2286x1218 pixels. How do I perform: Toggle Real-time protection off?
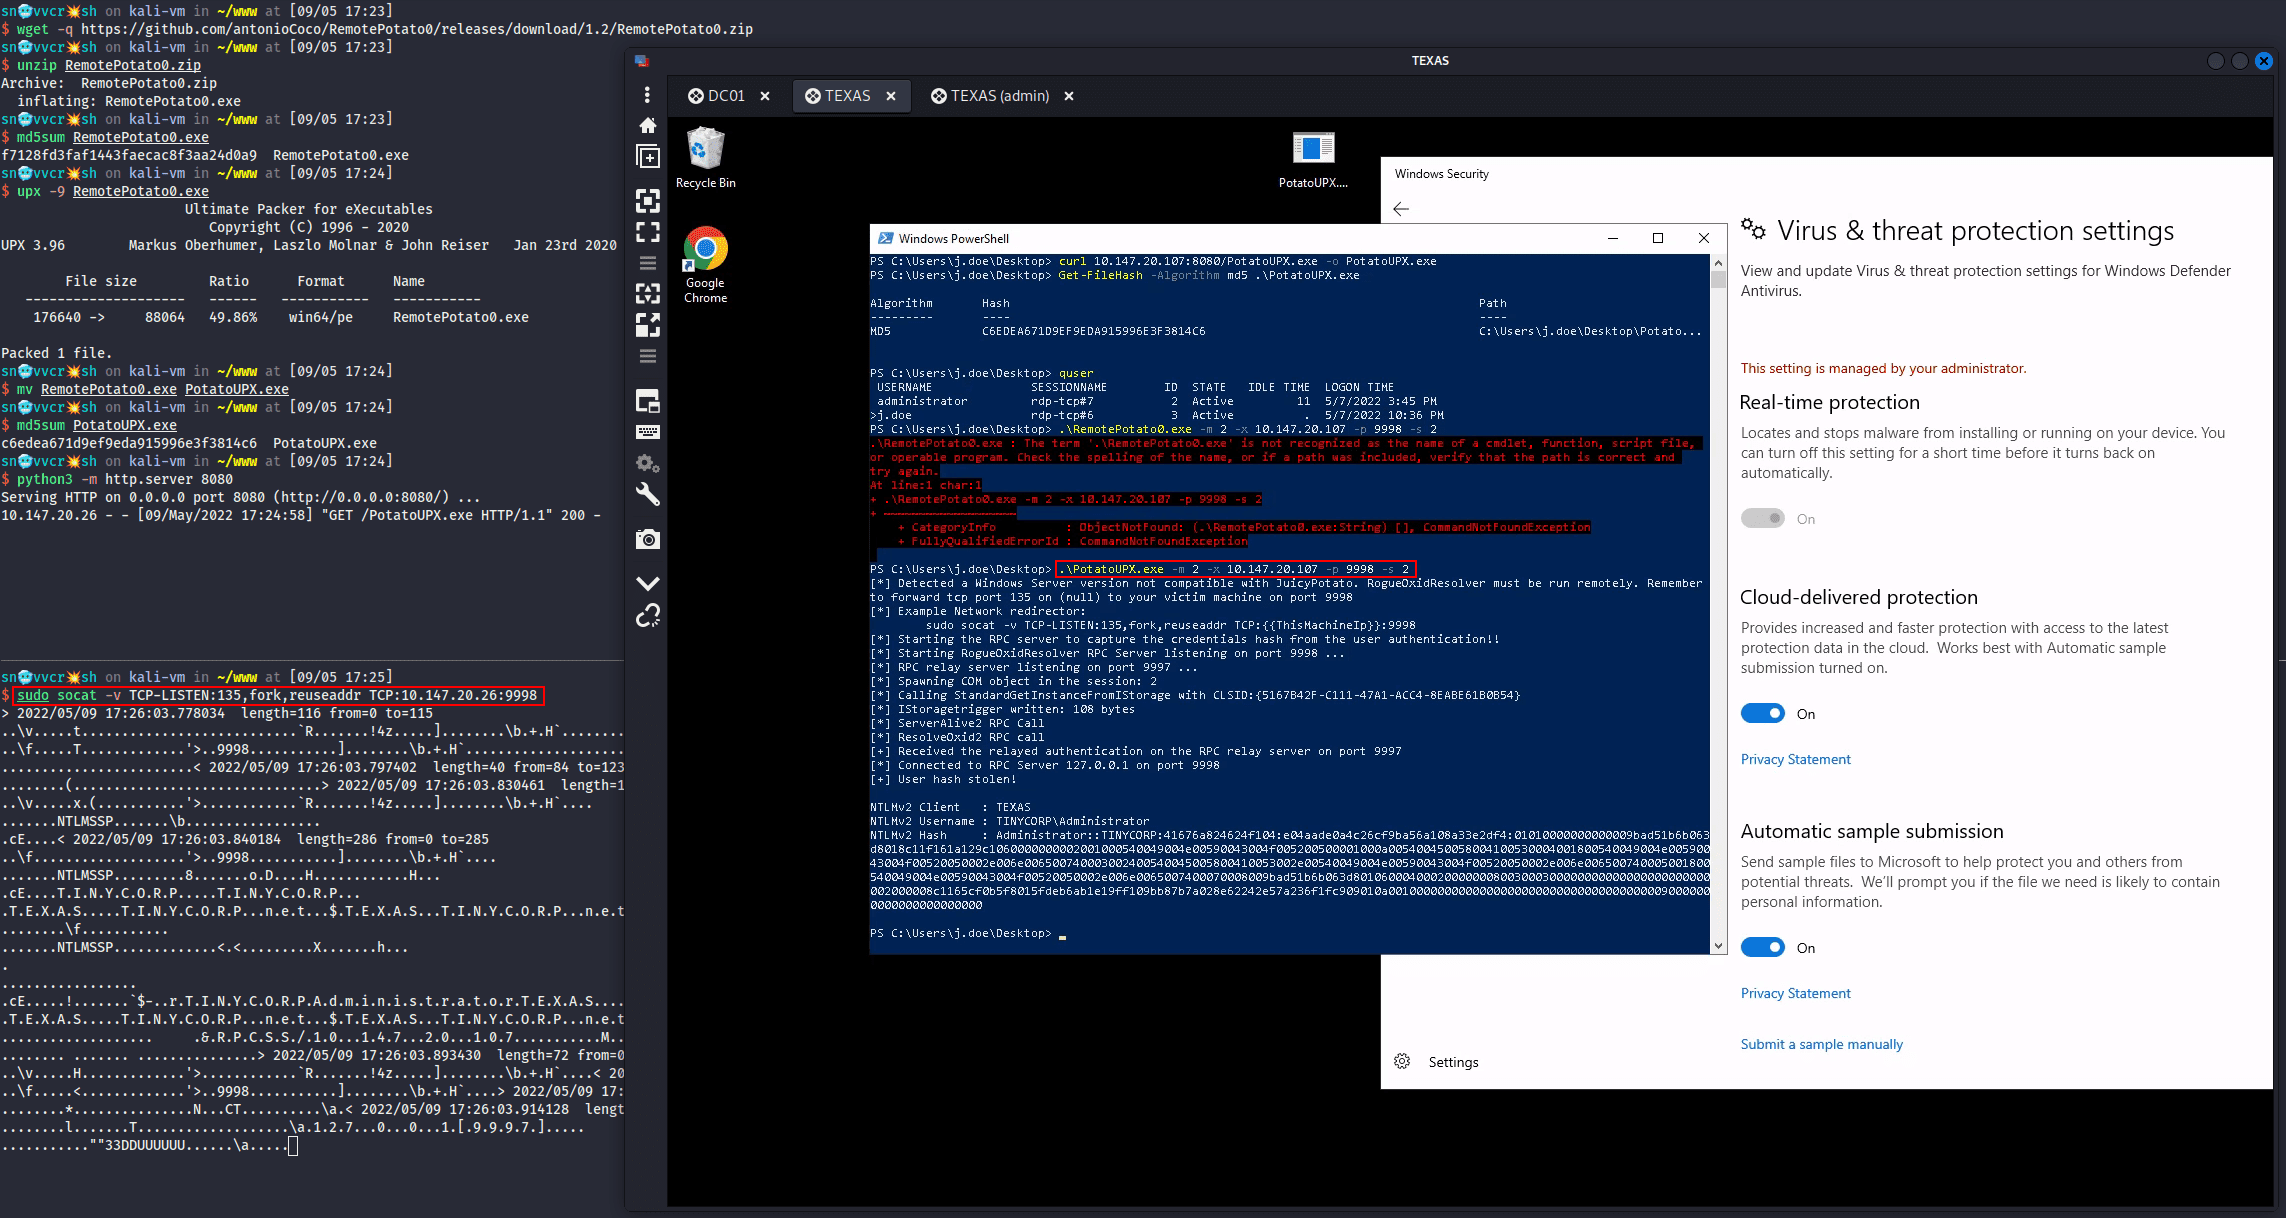pyautogui.click(x=1762, y=518)
